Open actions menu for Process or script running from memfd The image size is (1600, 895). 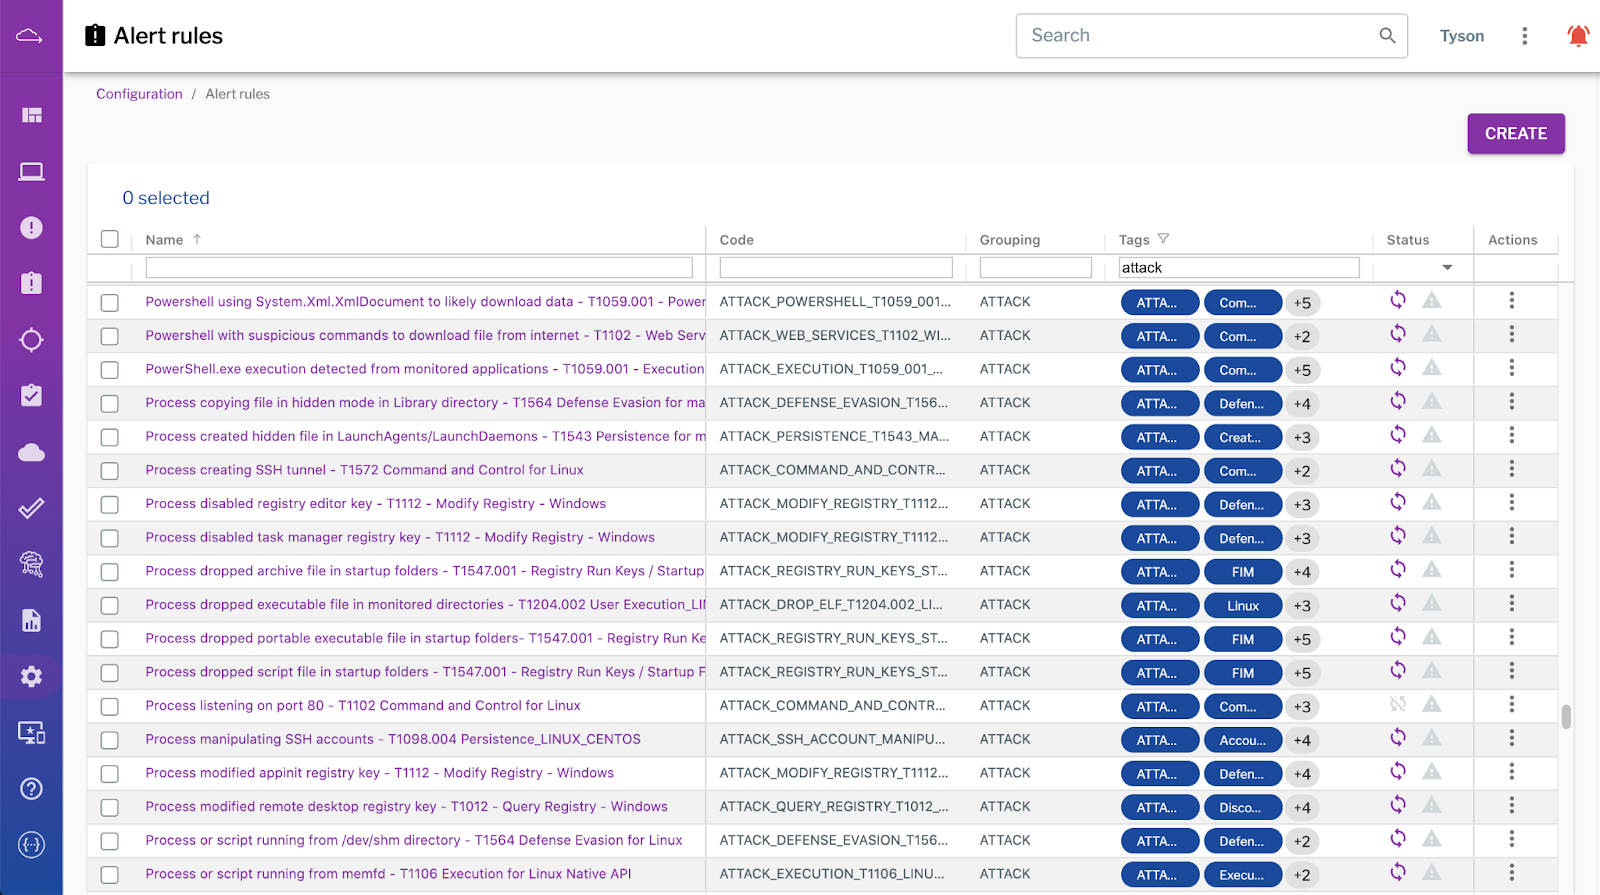click(x=1511, y=872)
